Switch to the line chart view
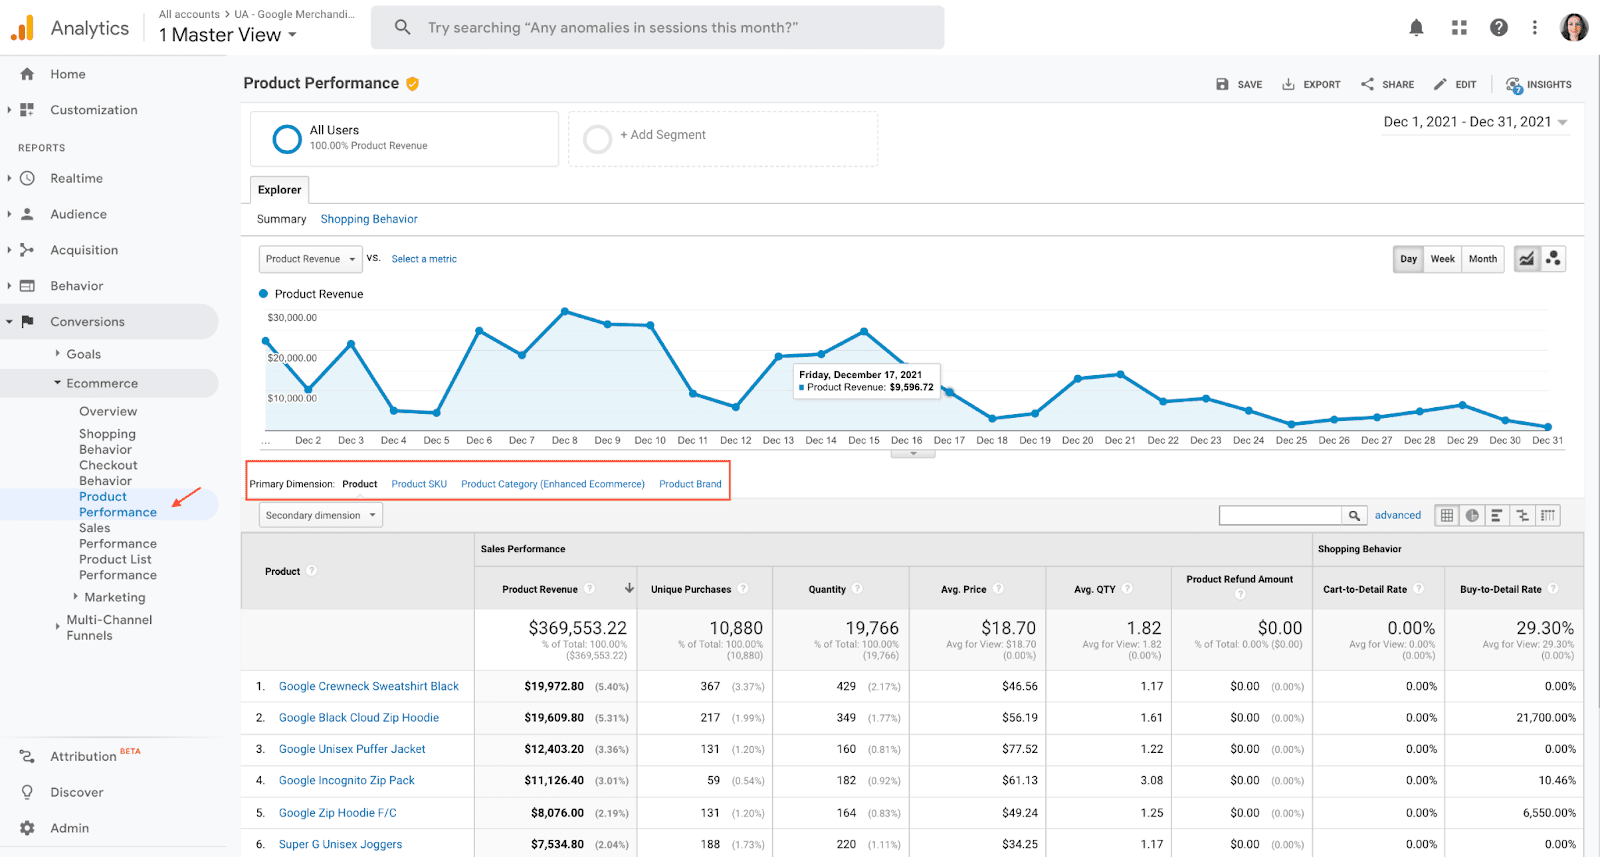The height and width of the screenshot is (857, 1600). (x=1527, y=259)
